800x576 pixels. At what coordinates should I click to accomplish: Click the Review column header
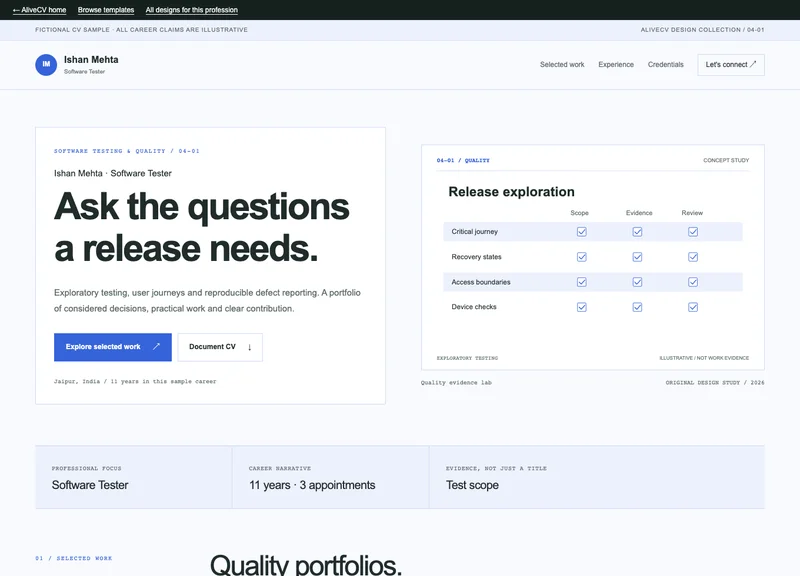point(692,213)
